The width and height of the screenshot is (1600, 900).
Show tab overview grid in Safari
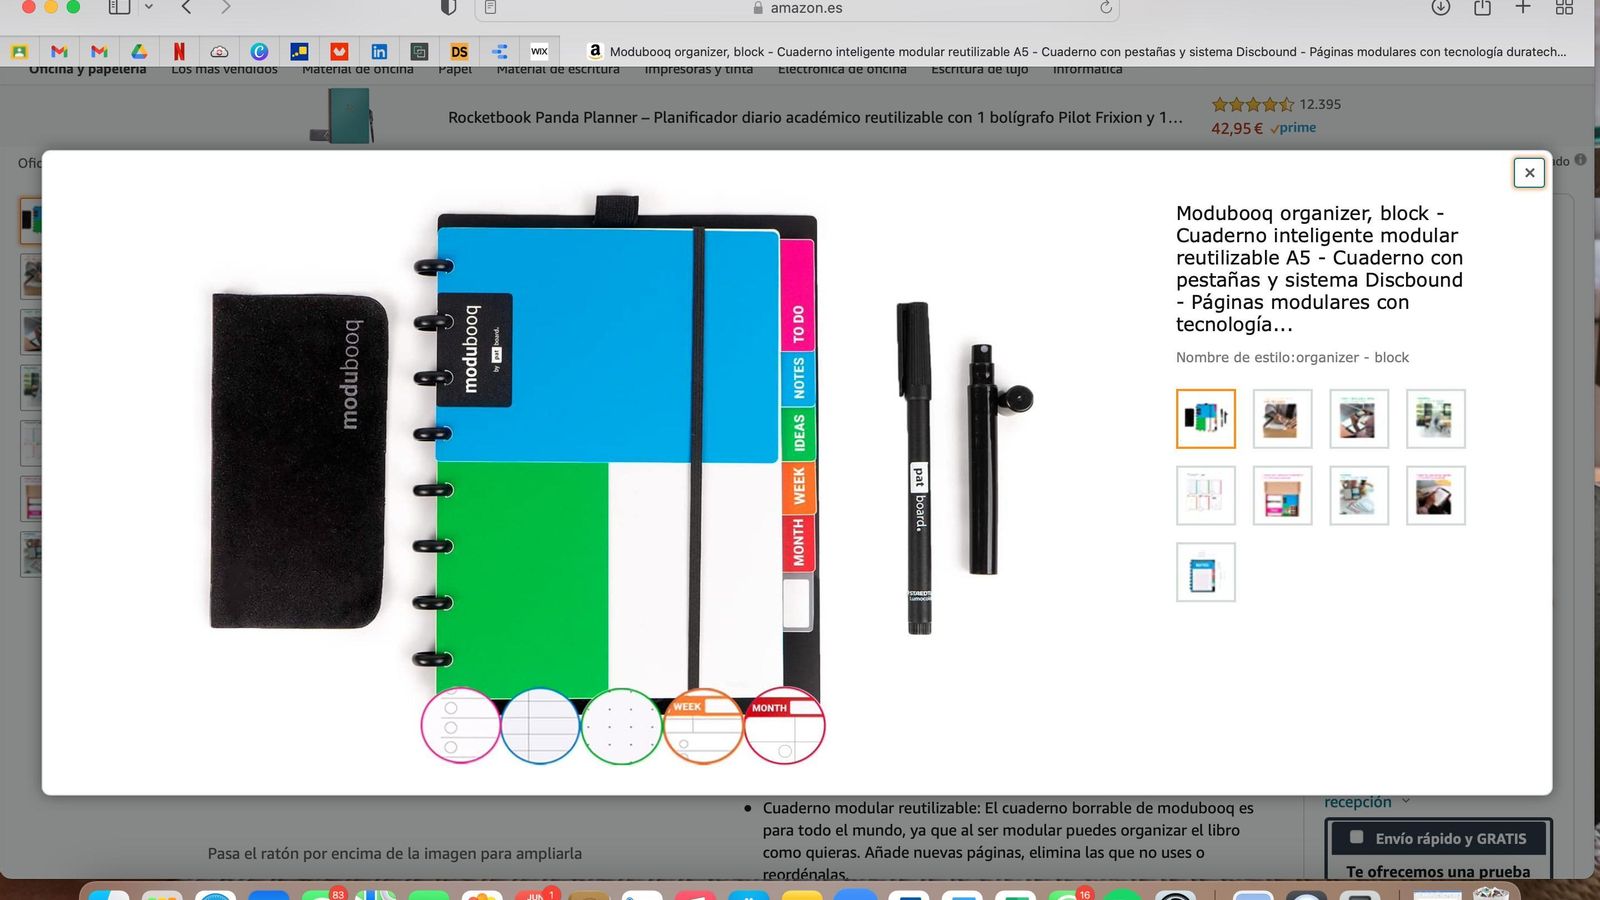(1563, 8)
